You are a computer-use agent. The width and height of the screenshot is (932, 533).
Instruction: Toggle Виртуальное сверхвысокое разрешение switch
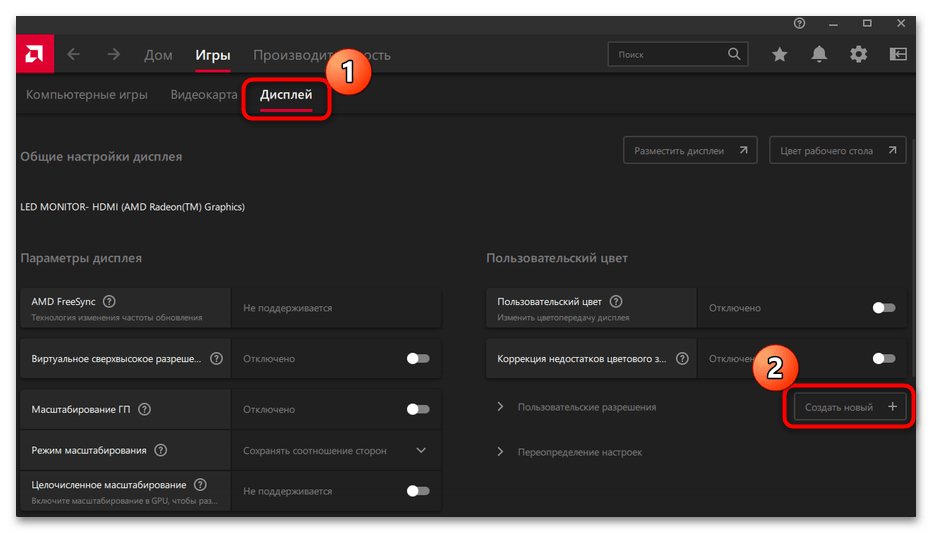[418, 358]
